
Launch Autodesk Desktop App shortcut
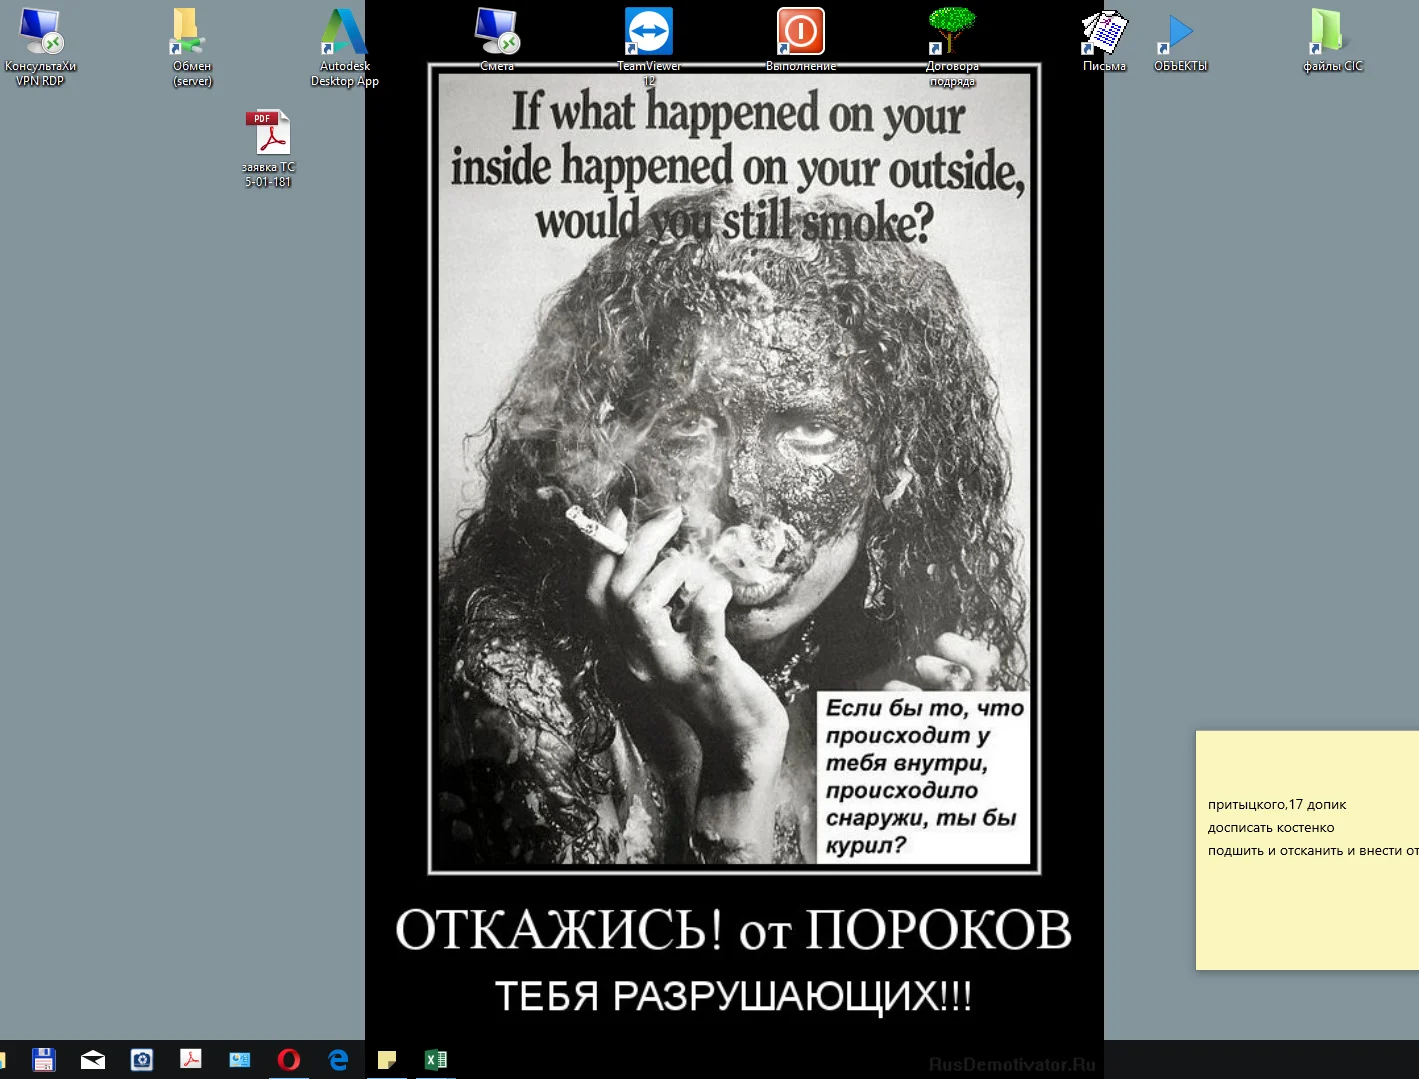(x=344, y=33)
